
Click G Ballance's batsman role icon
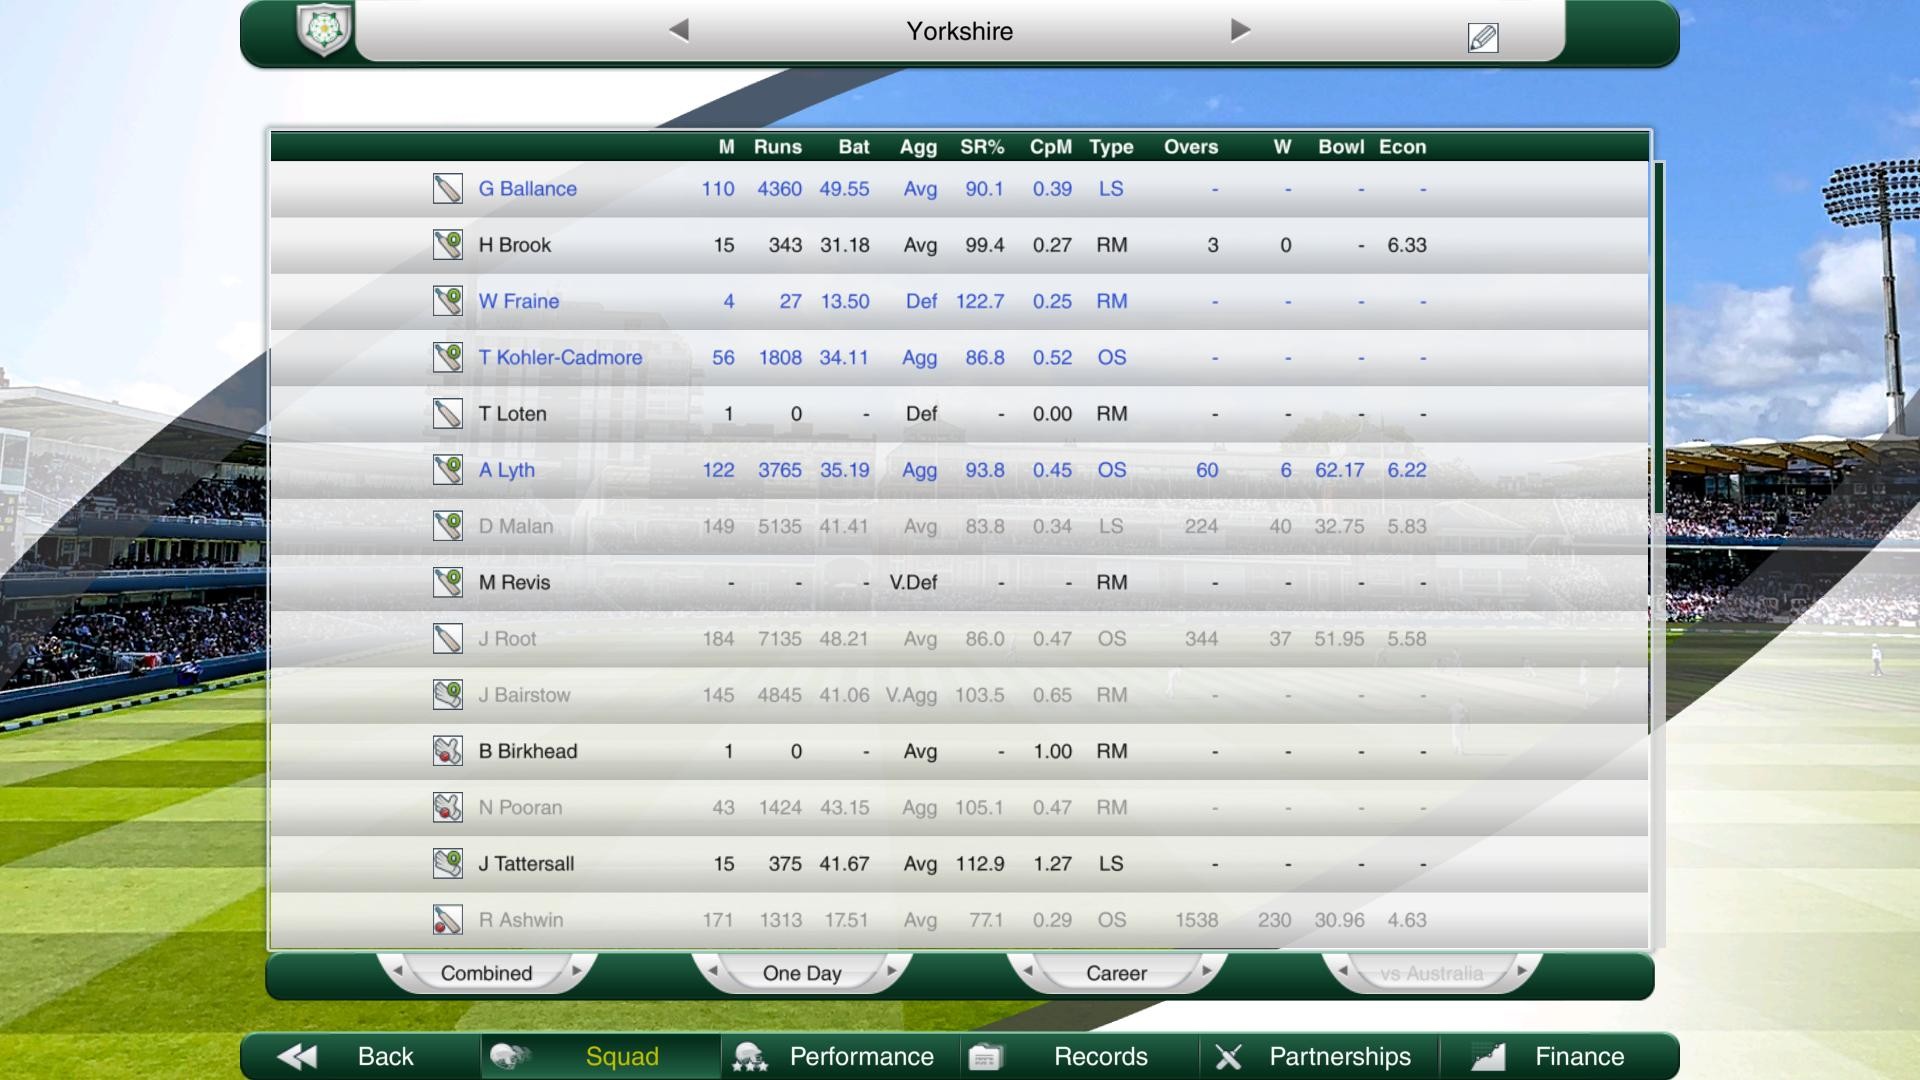[x=447, y=189]
